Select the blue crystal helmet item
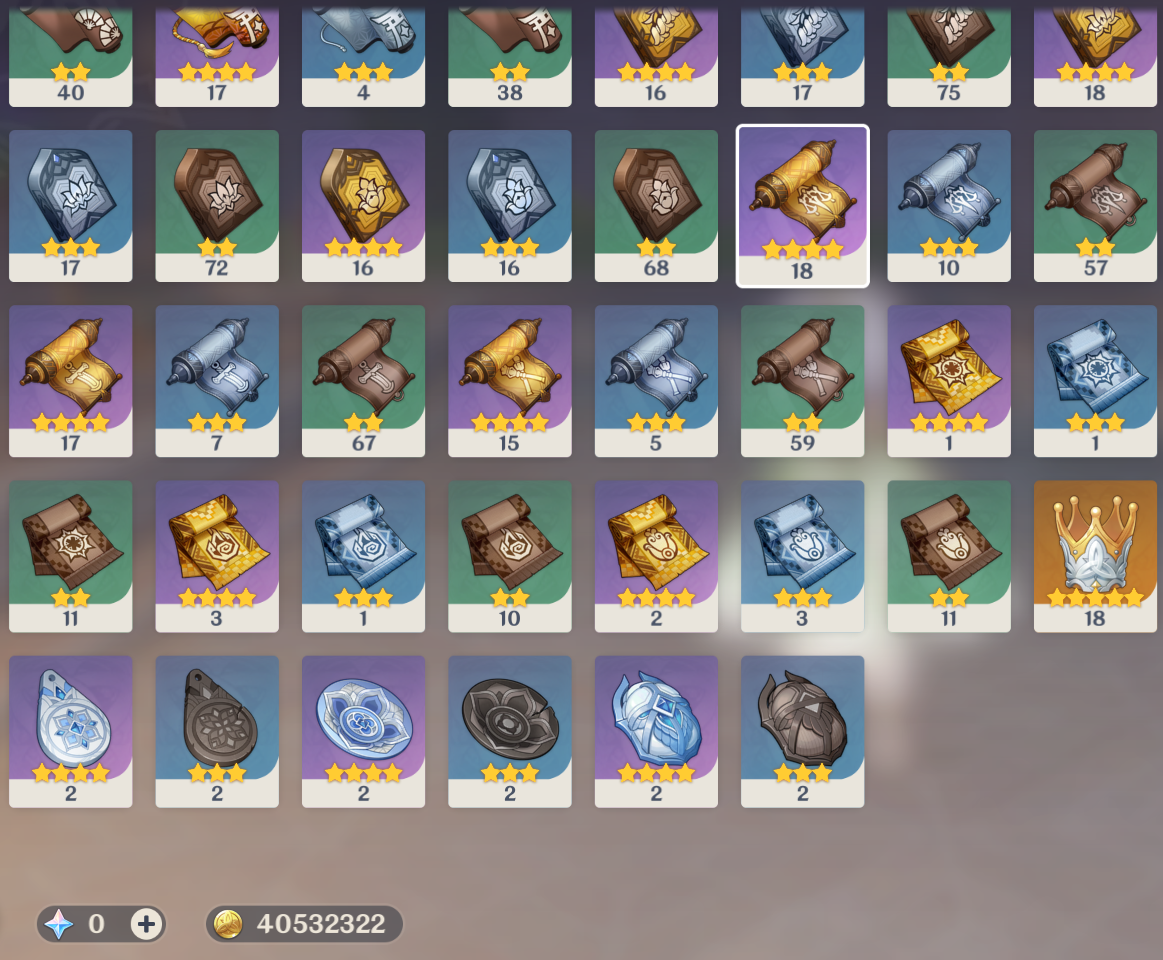The width and height of the screenshot is (1163, 960). tap(656, 731)
